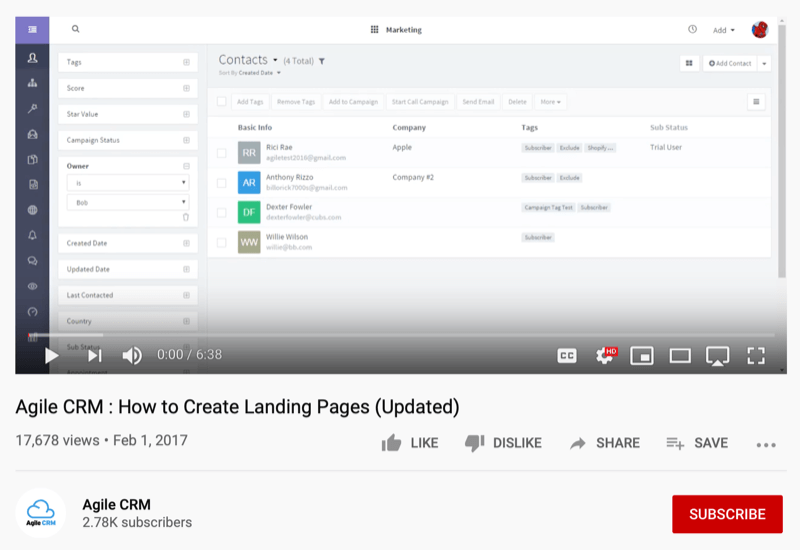Like the video
Viewport: 800px width, 550px height.
[x=410, y=443]
